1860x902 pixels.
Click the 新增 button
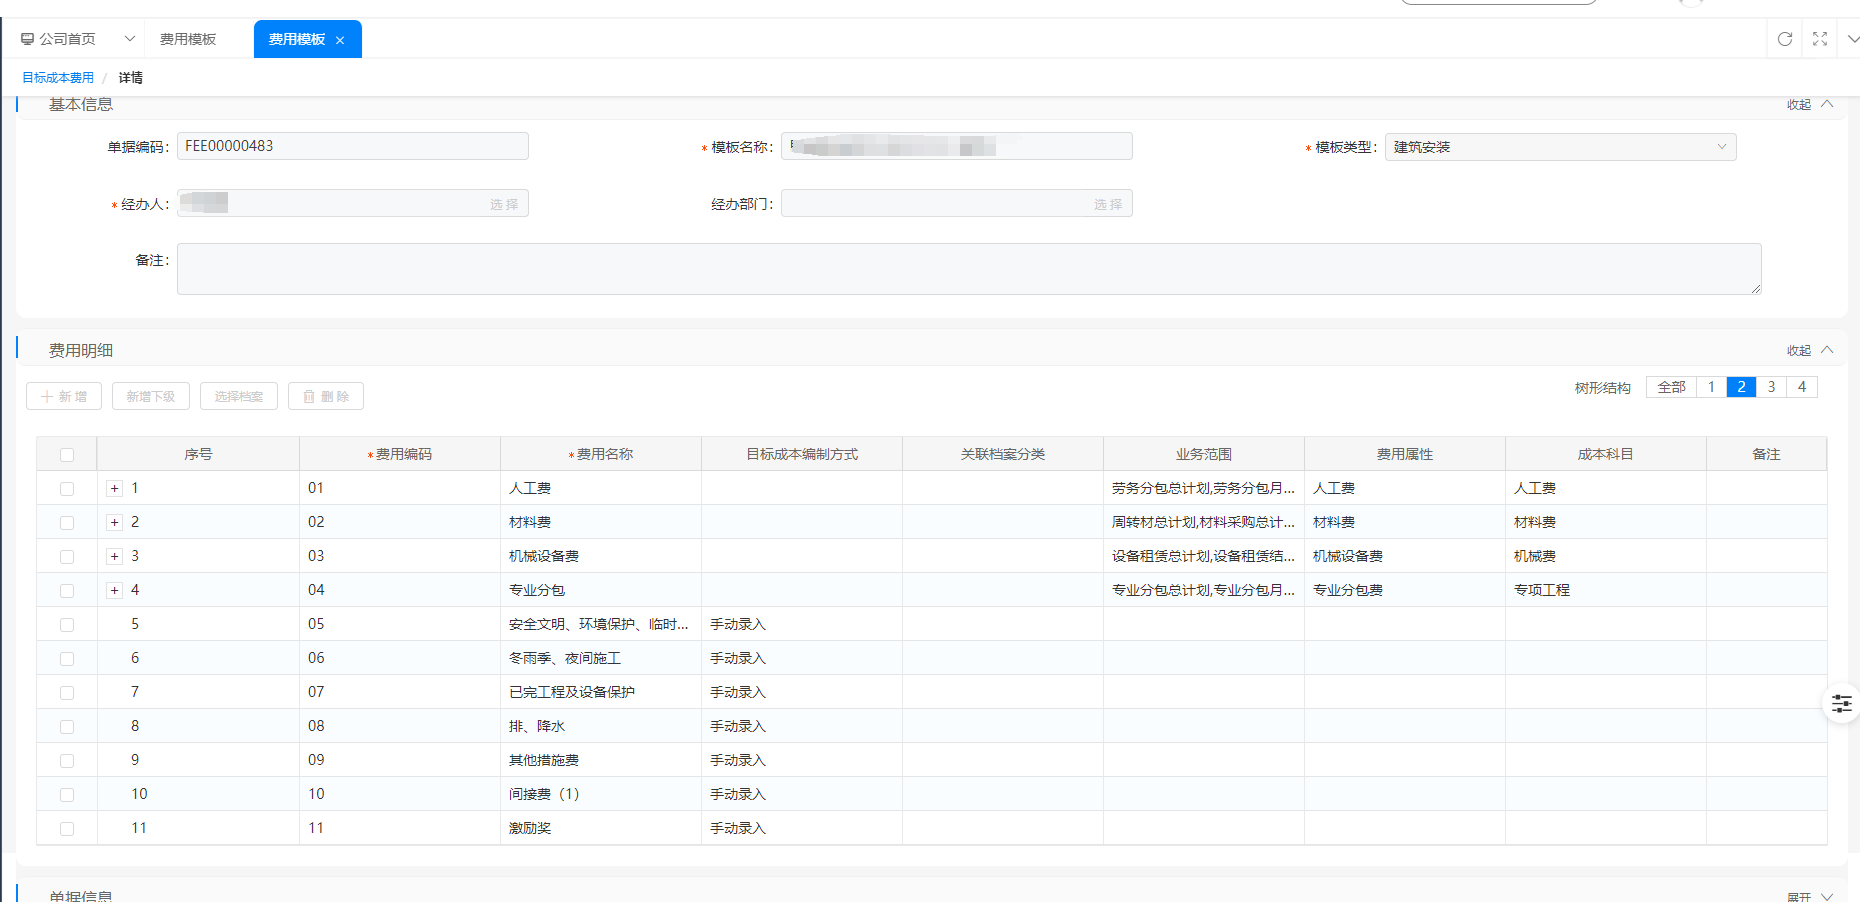point(64,396)
